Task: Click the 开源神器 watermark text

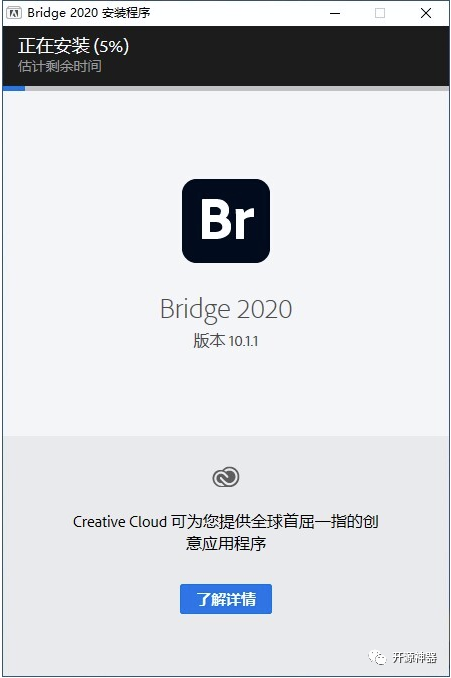Action: pos(415,658)
